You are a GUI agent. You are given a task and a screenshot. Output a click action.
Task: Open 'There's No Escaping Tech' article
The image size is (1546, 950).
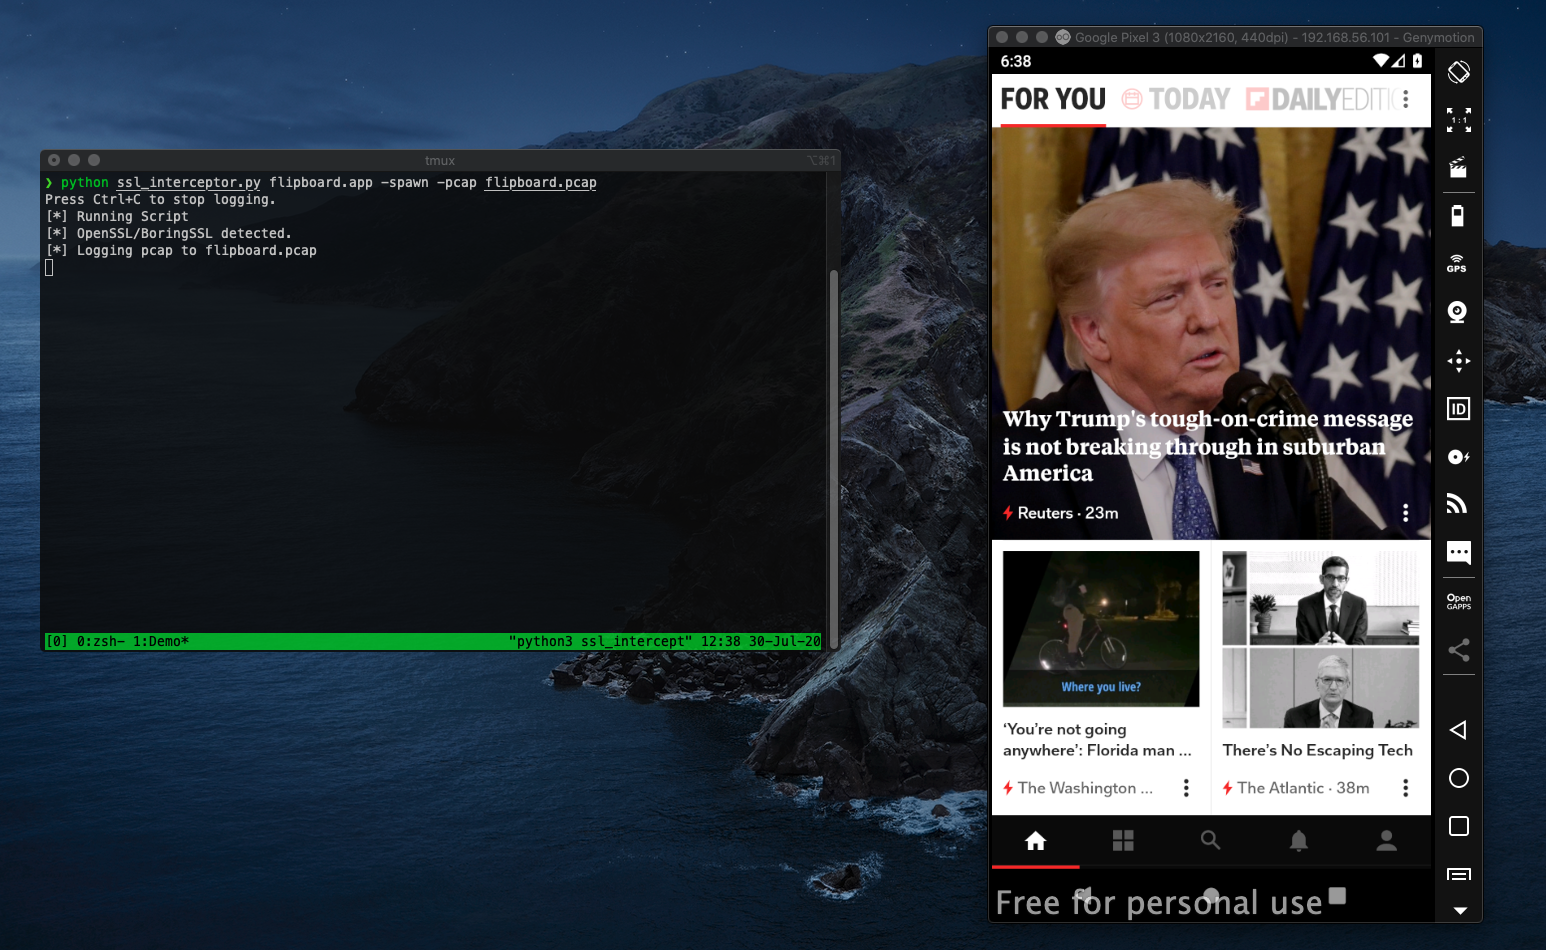[x=1317, y=750]
